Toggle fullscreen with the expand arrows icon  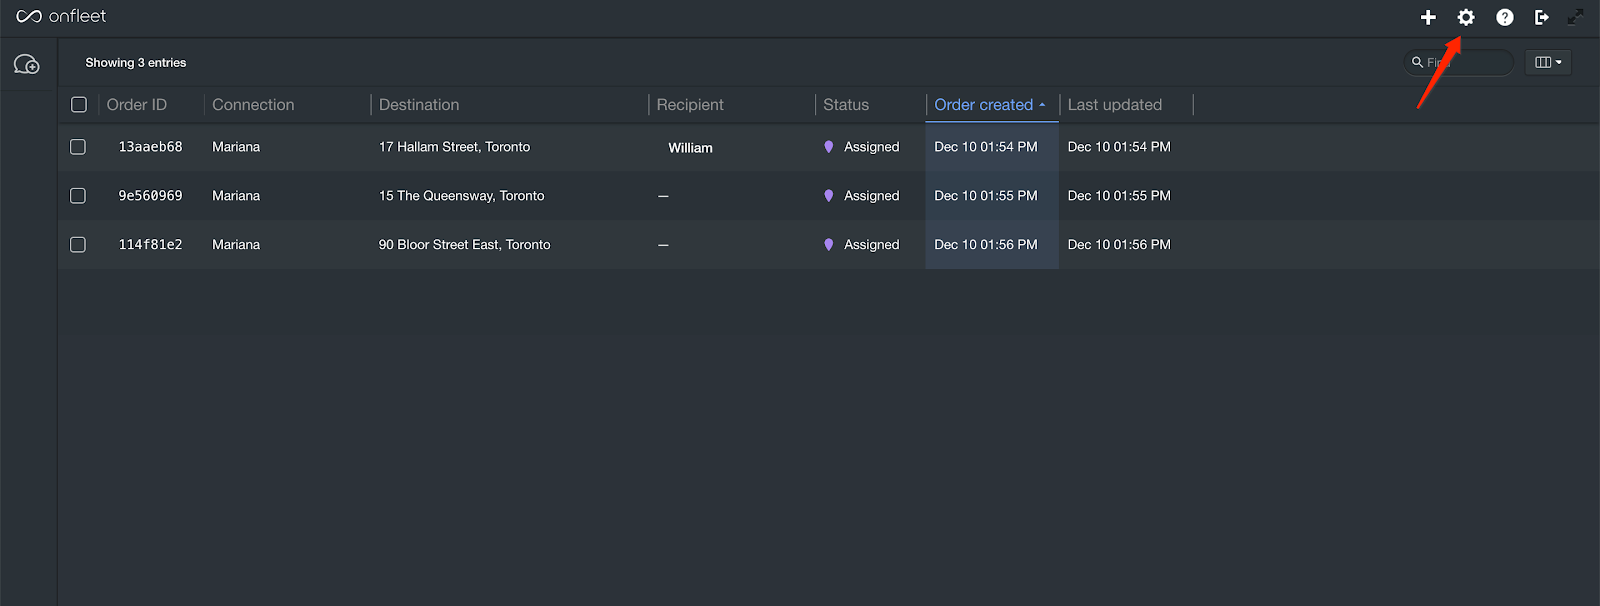pos(1576,17)
